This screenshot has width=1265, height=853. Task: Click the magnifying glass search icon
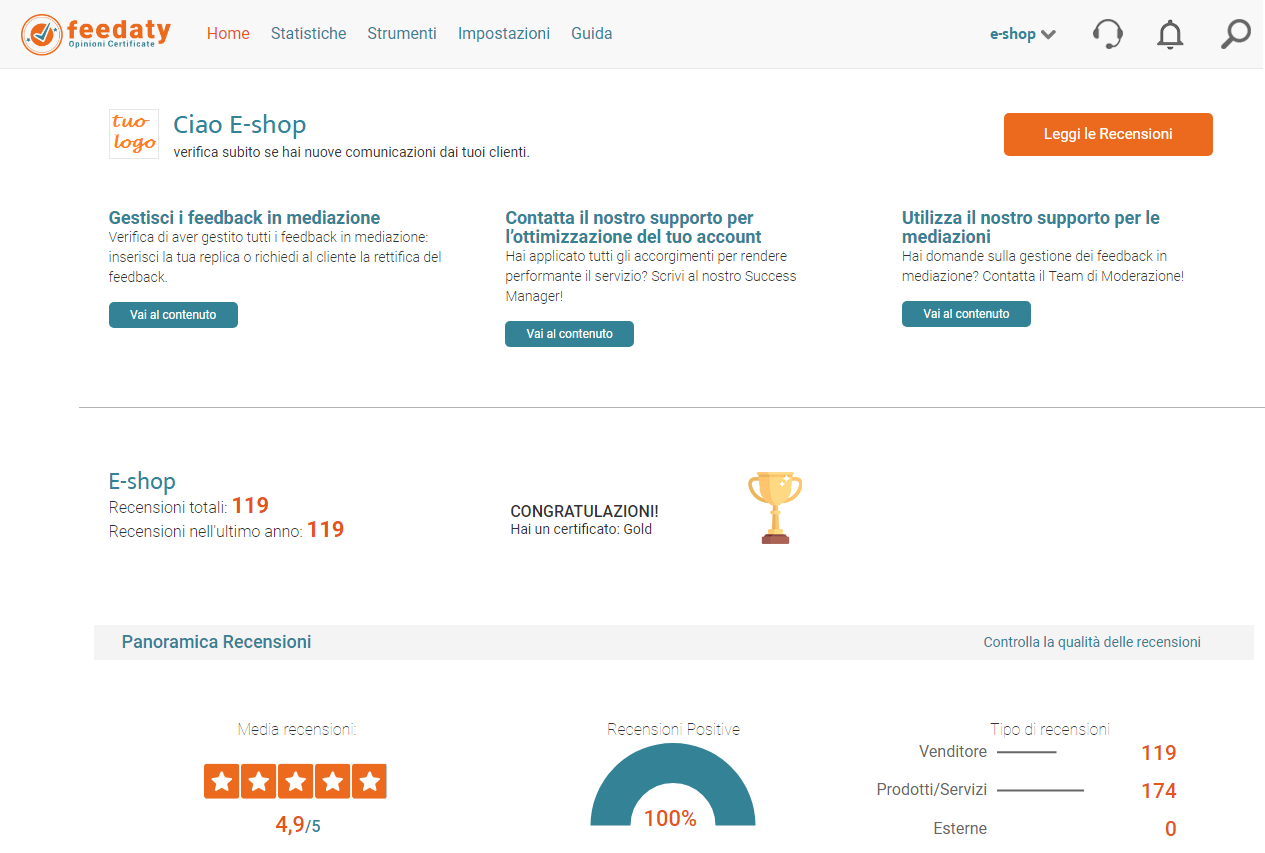[1235, 34]
